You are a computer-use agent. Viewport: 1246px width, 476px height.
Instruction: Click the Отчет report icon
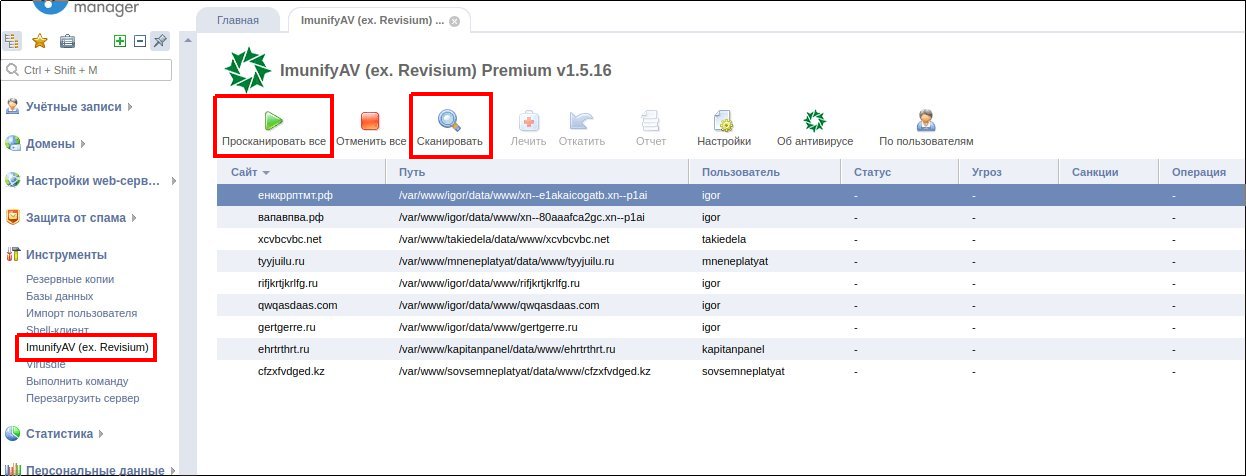(651, 121)
